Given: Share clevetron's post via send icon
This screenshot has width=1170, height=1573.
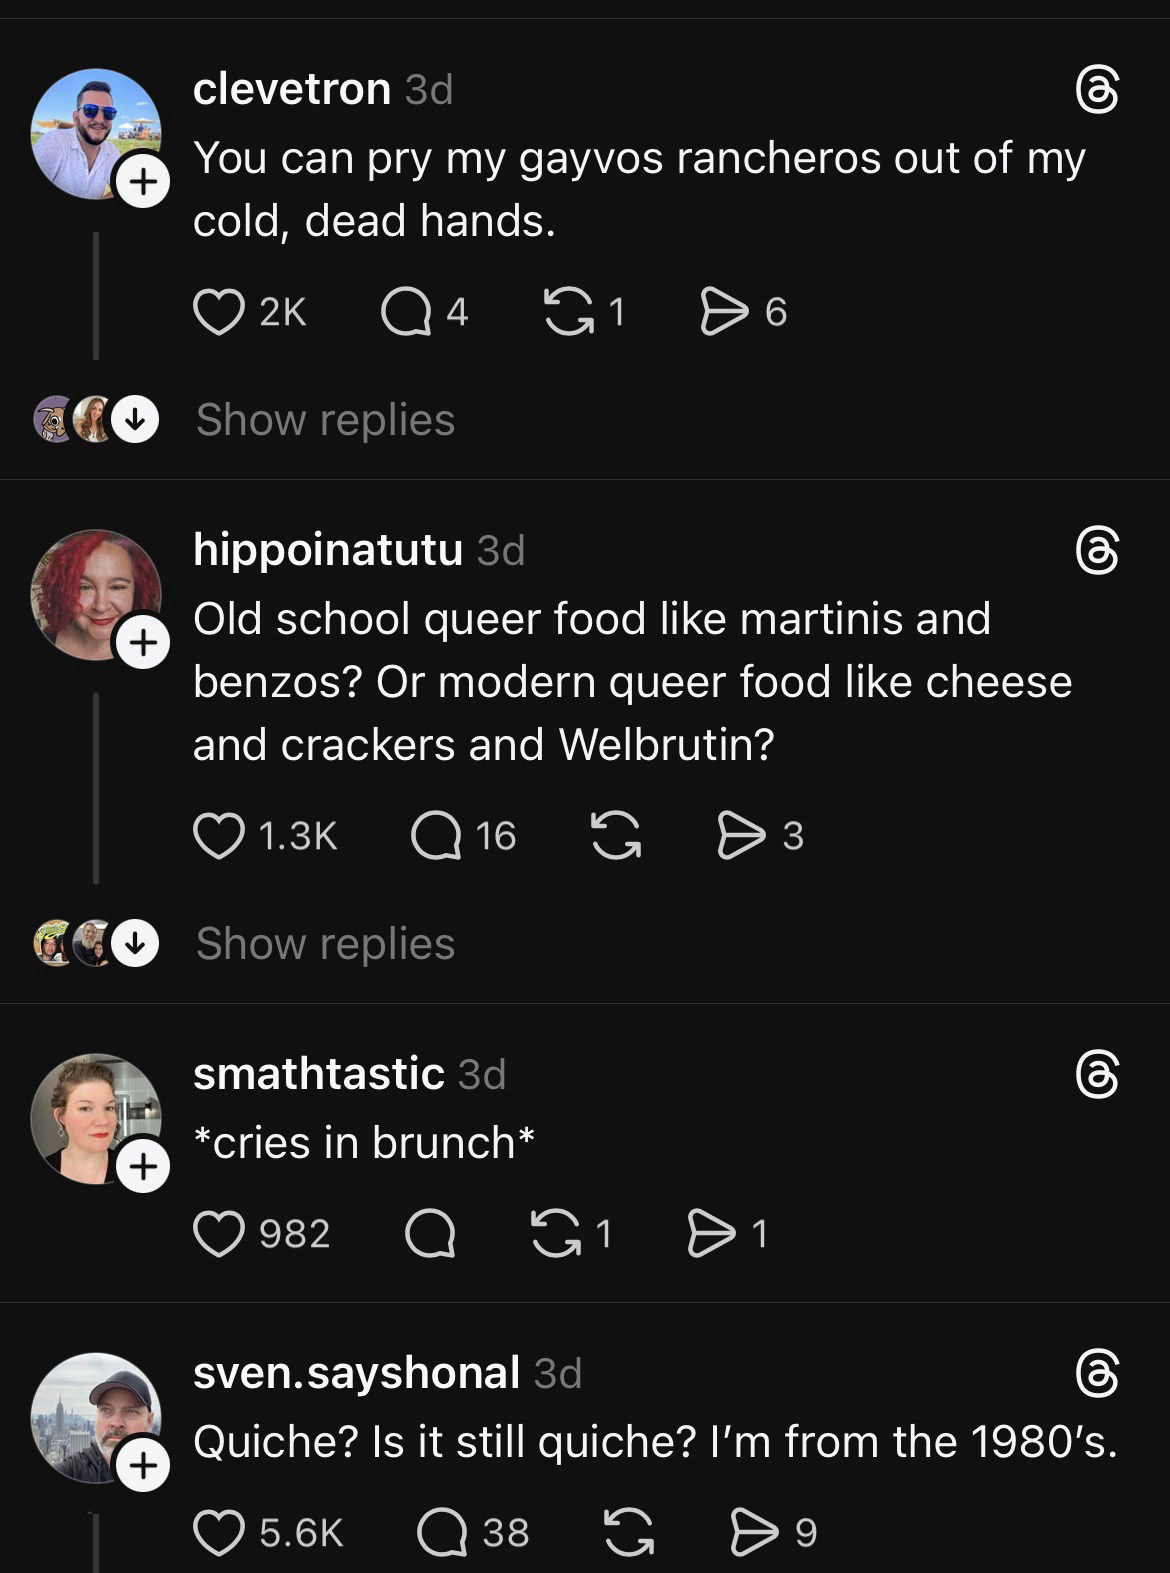Looking at the screenshot, I should (724, 312).
